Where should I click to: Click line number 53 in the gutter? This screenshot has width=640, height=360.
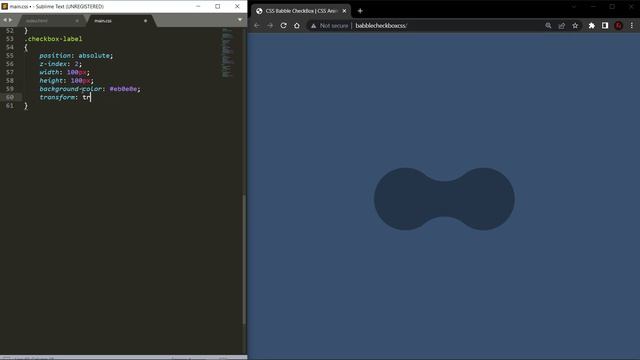(10, 39)
